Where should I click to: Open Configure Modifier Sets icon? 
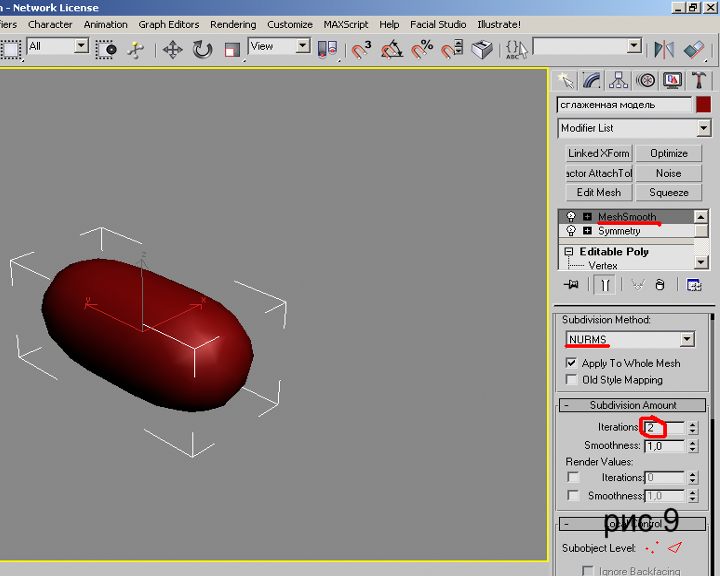pyautogui.click(x=693, y=285)
